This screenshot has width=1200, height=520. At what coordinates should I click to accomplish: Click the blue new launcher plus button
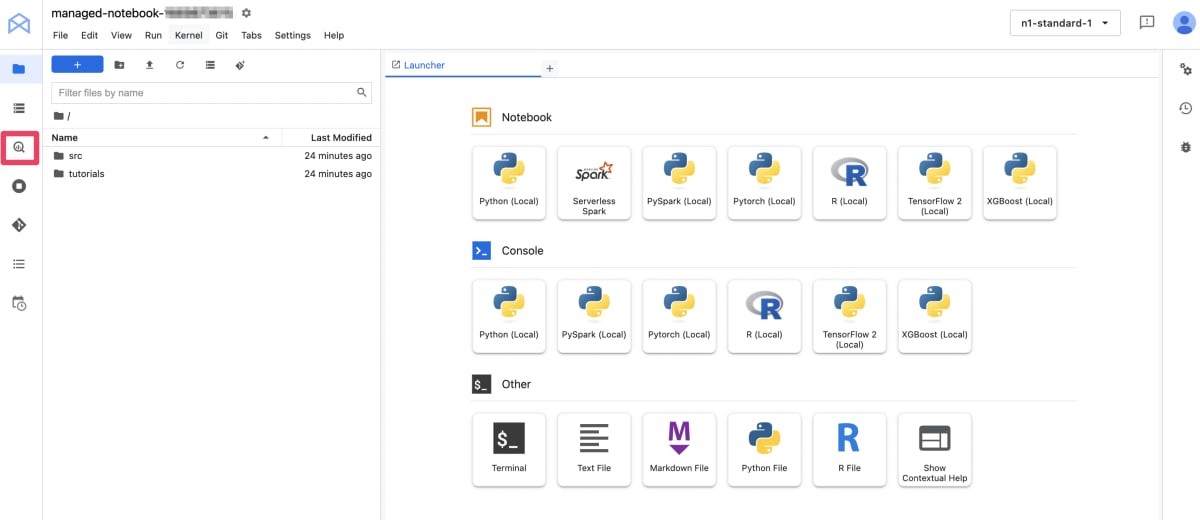[77, 65]
